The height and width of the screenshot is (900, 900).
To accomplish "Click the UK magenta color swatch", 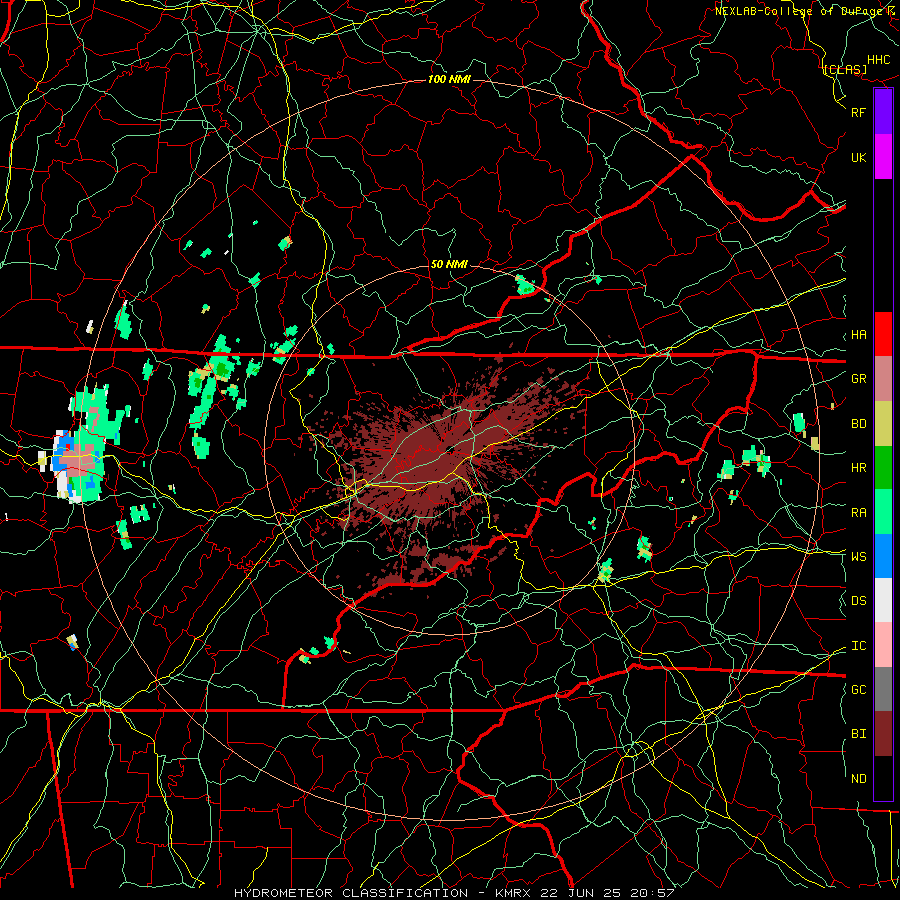I will pos(883,157).
